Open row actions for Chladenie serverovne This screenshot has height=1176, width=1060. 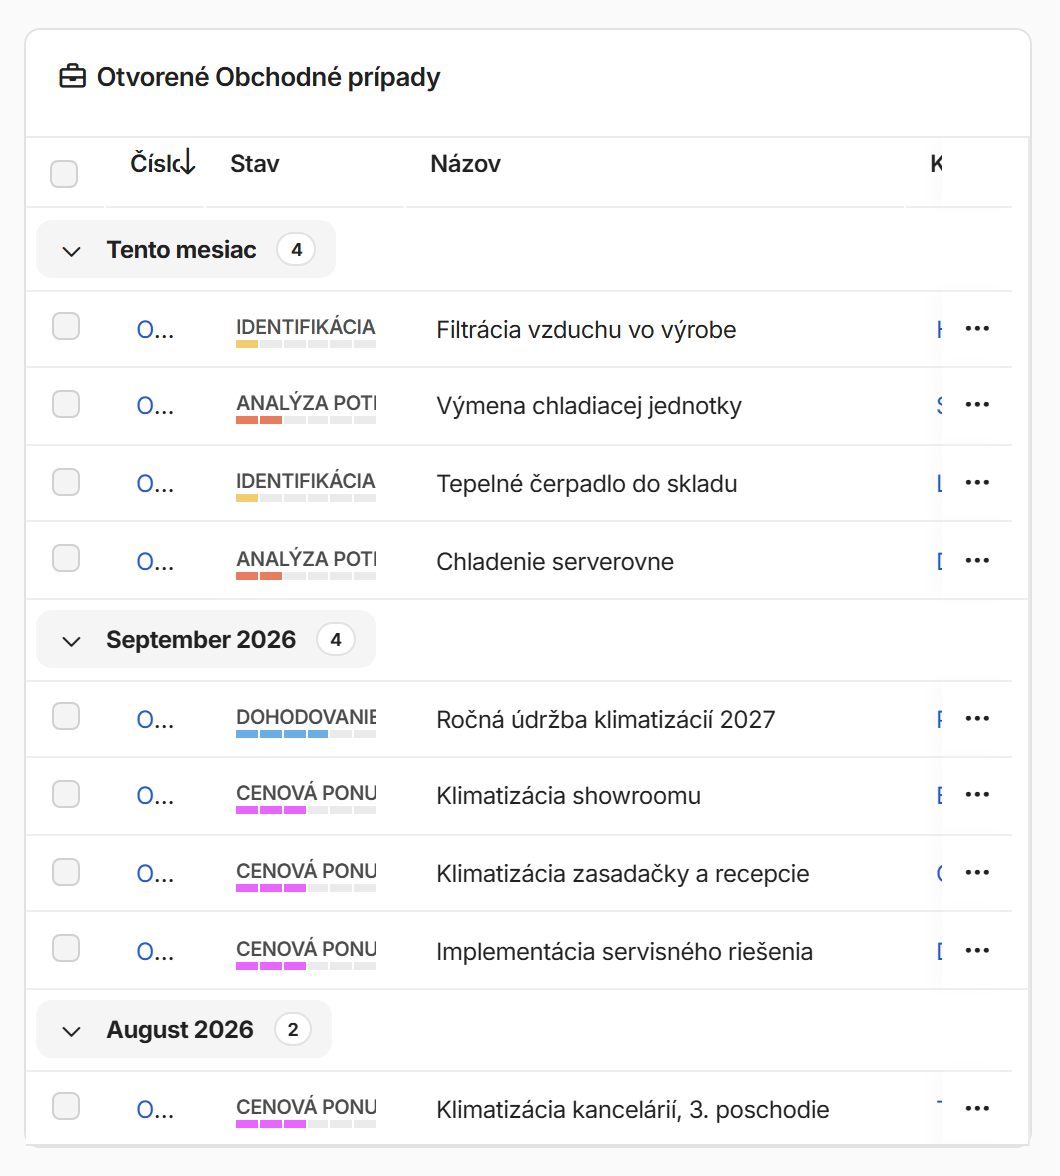click(977, 560)
